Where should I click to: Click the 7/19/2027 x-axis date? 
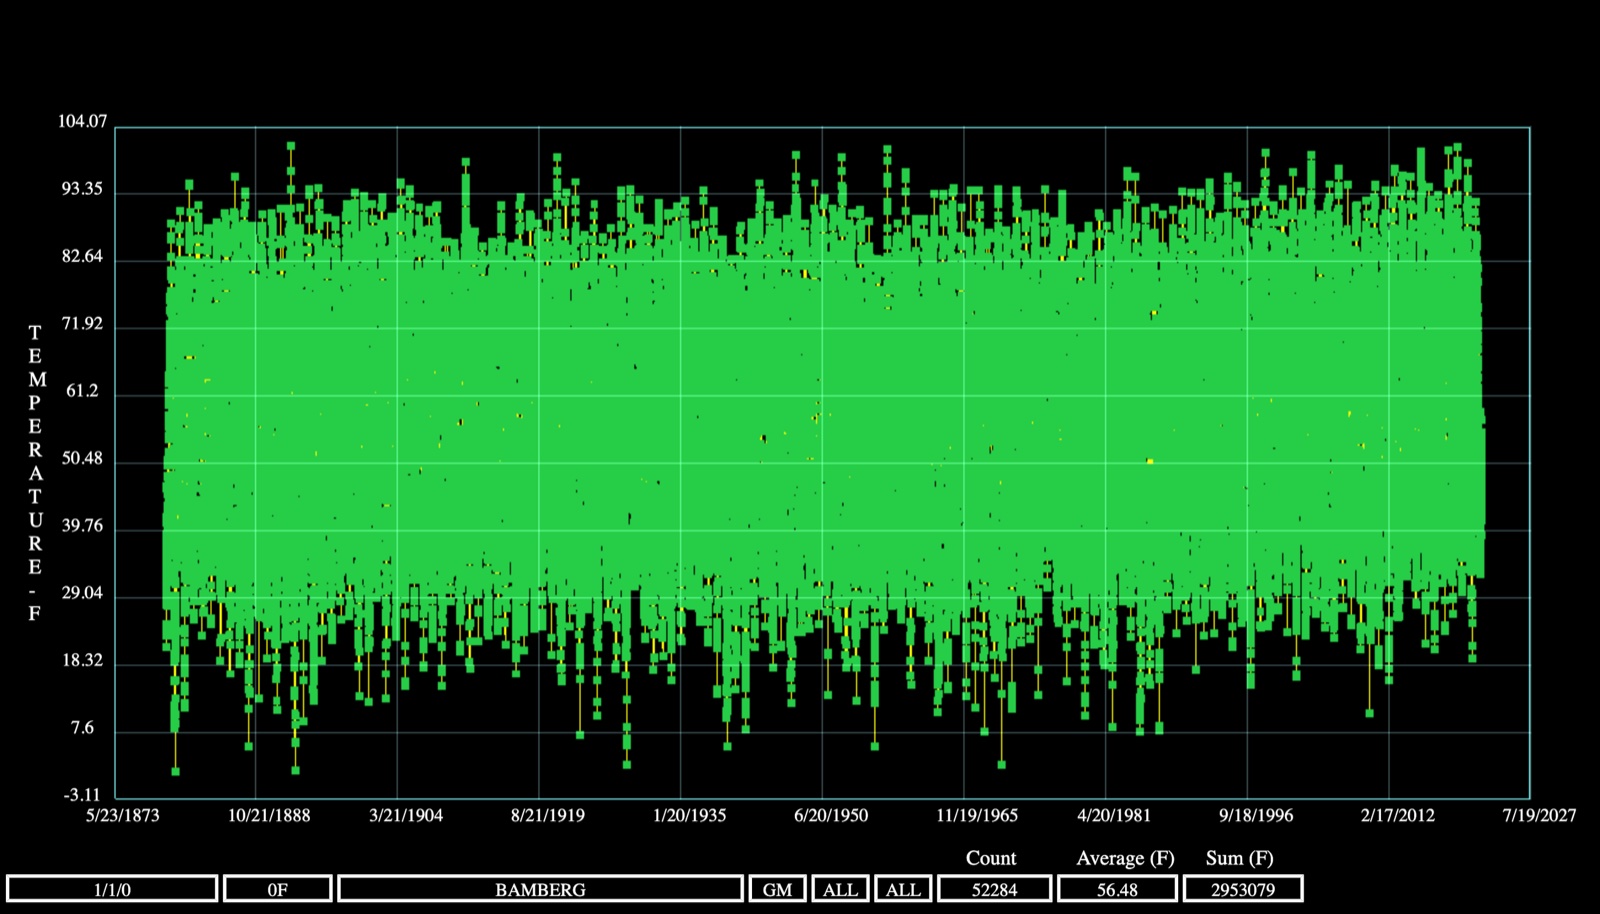click(x=1540, y=815)
